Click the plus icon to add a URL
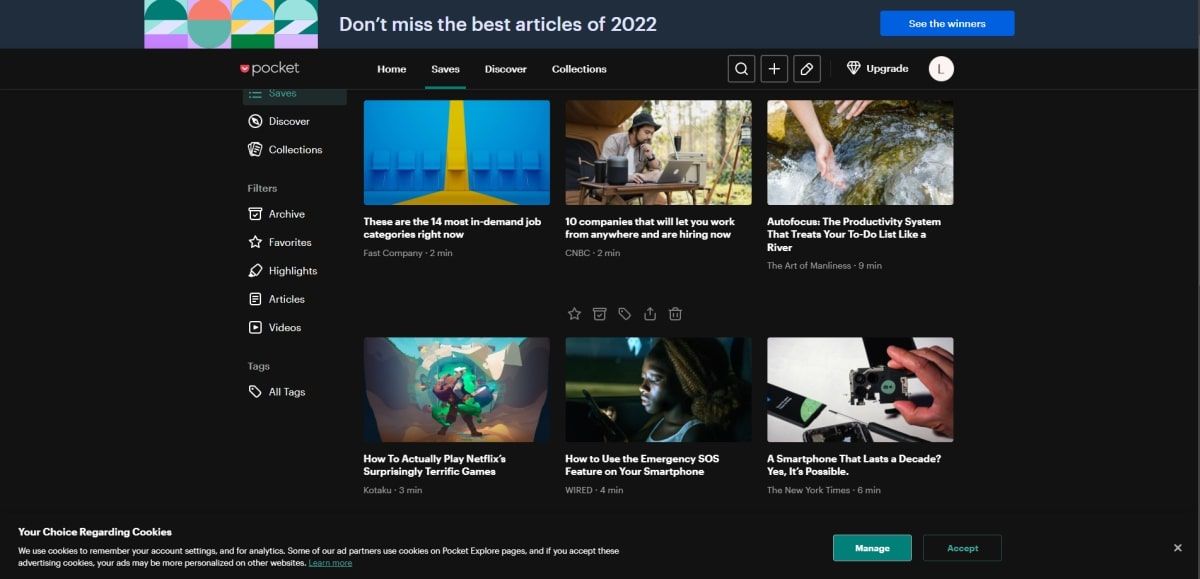1200x579 pixels. [x=774, y=69]
